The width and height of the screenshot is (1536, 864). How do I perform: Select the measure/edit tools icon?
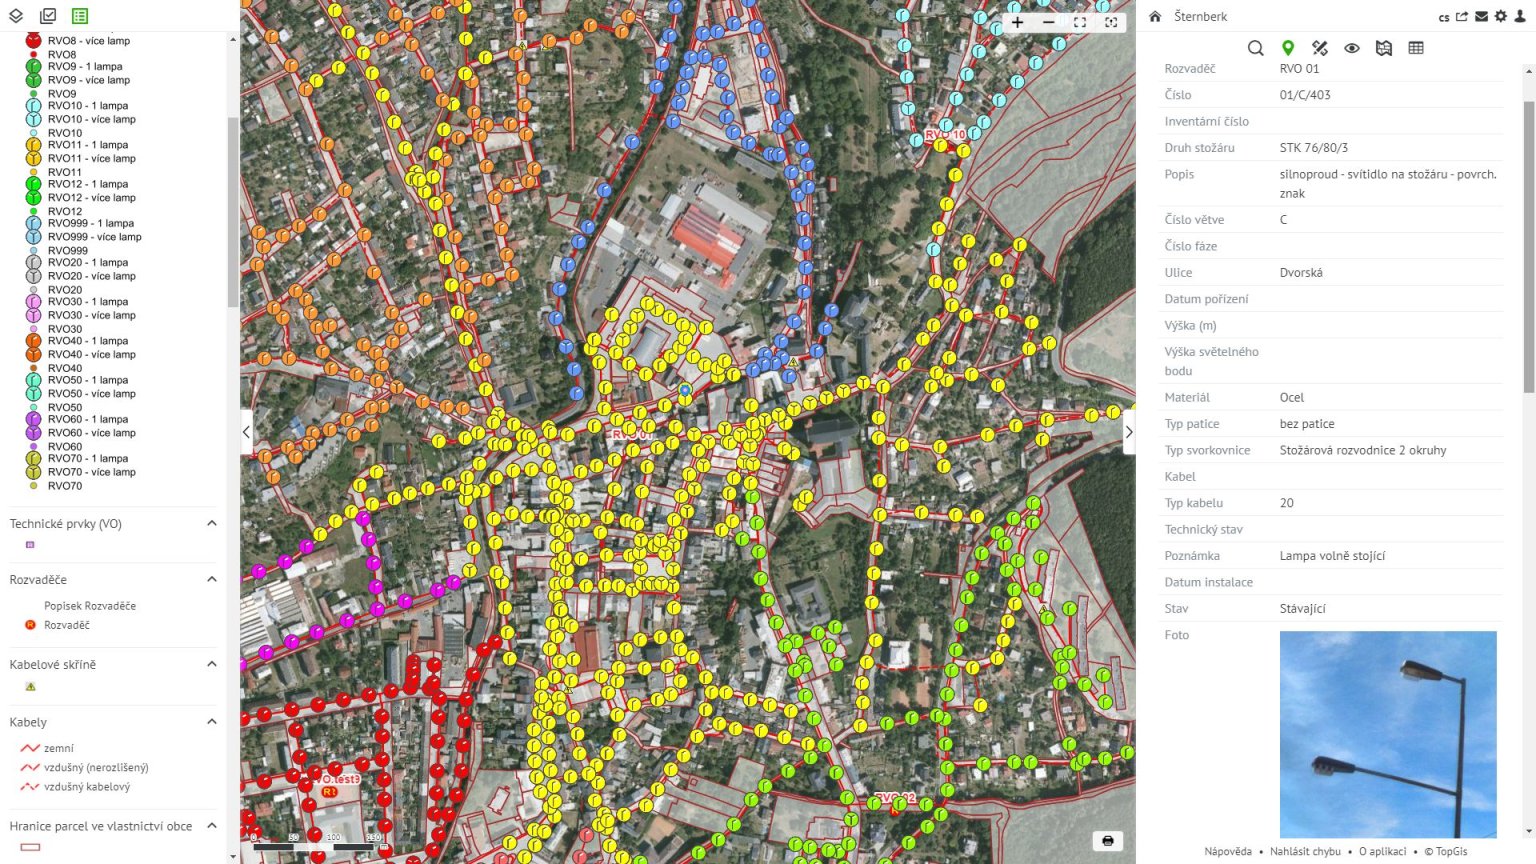1320,48
